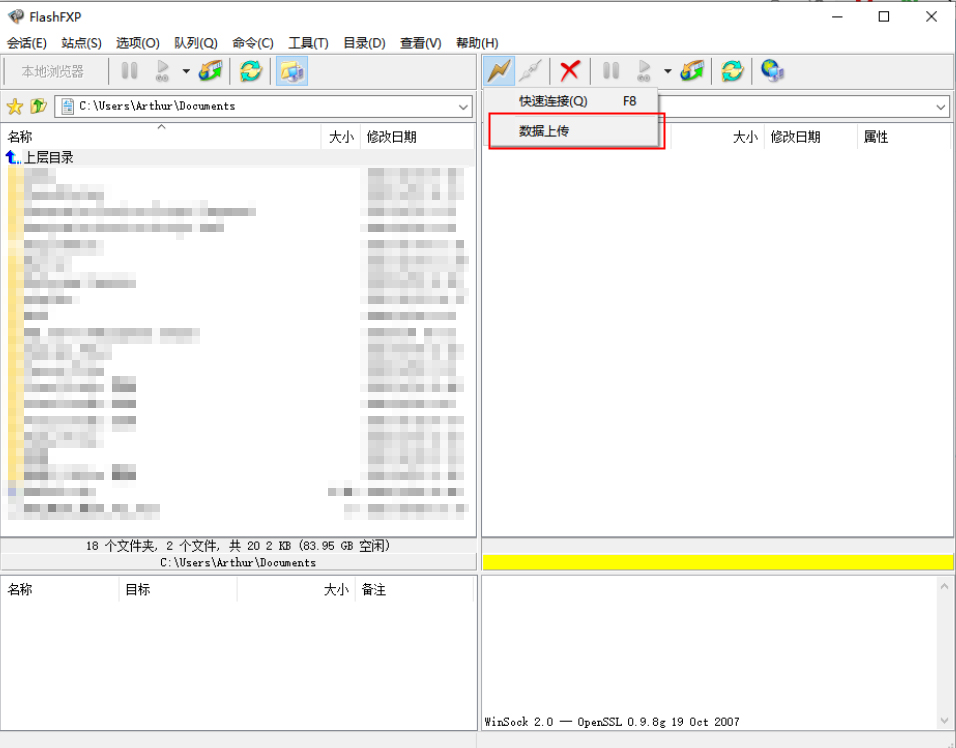The height and width of the screenshot is (748, 956).
Task: Maximize the FlashFXP window
Action: pyautogui.click(x=883, y=16)
